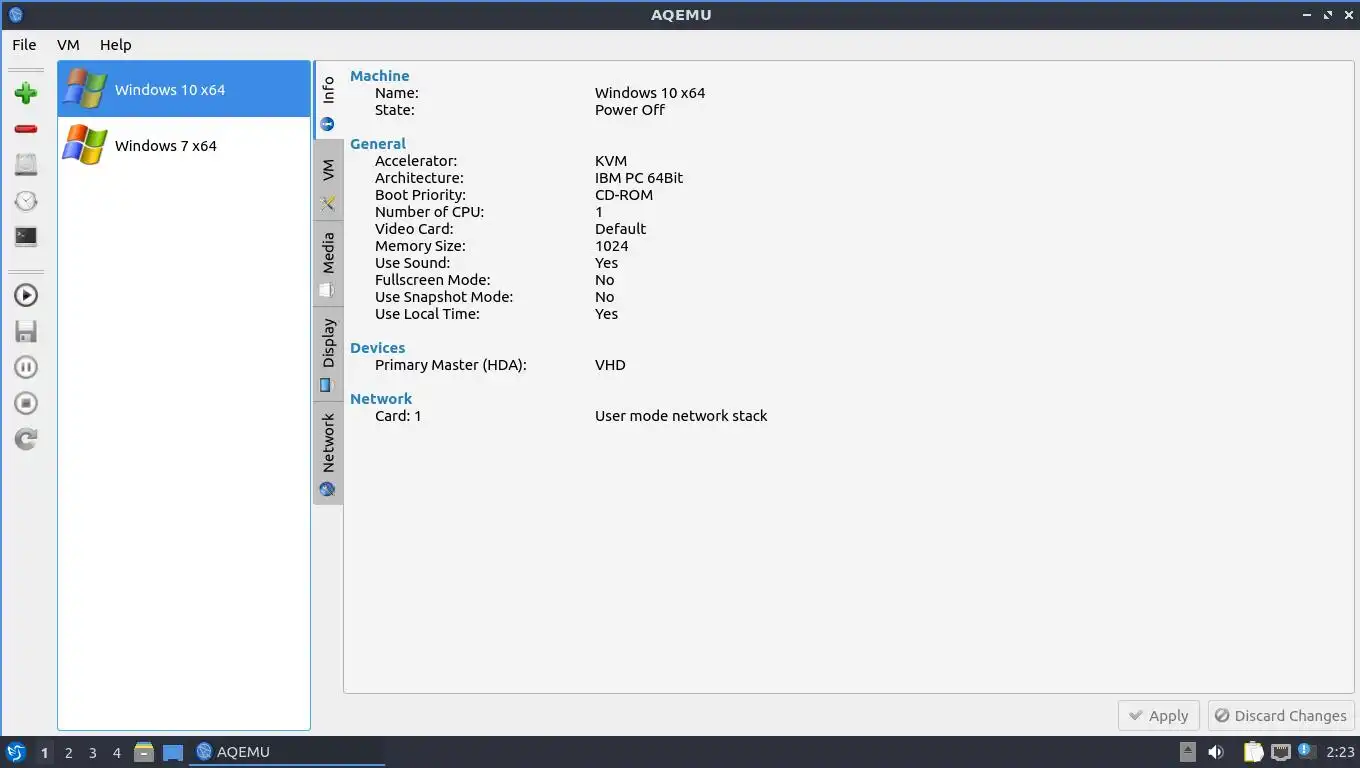Viewport: 1360px width, 768px height.
Task: Remove the VM using red minus icon
Action: point(26,129)
